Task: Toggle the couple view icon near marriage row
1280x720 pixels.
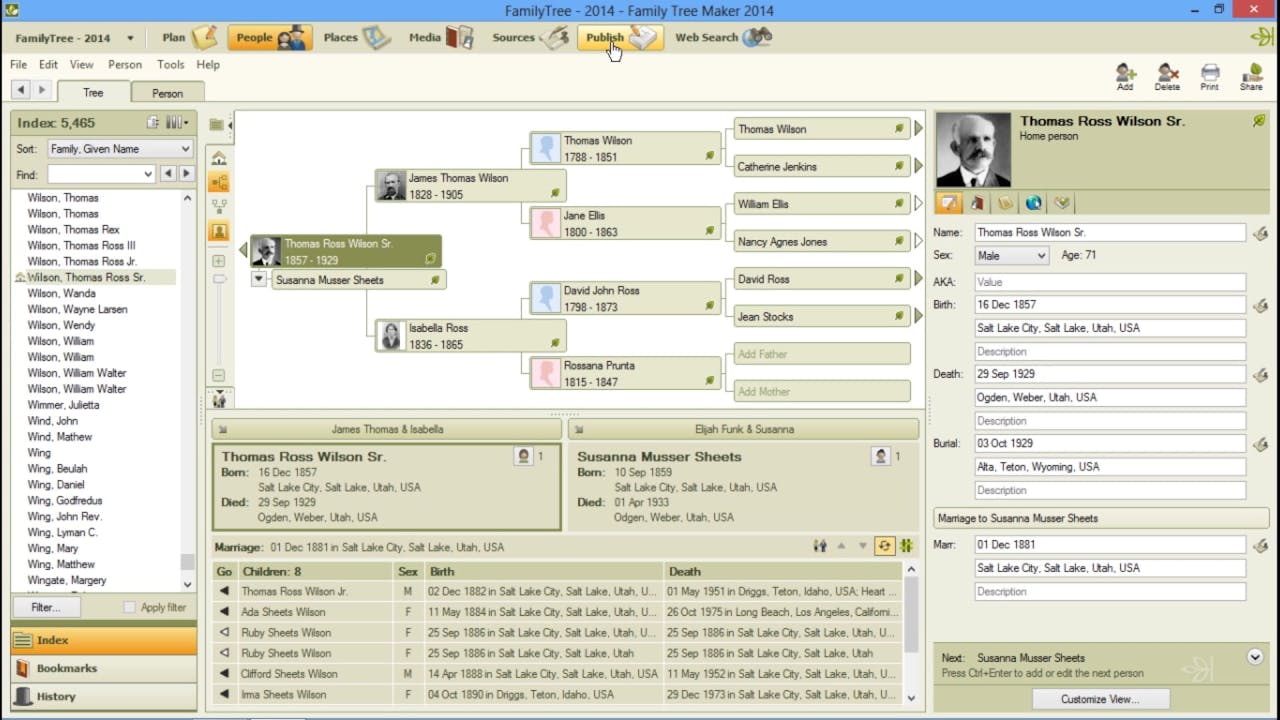Action: click(x=819, y=547)
